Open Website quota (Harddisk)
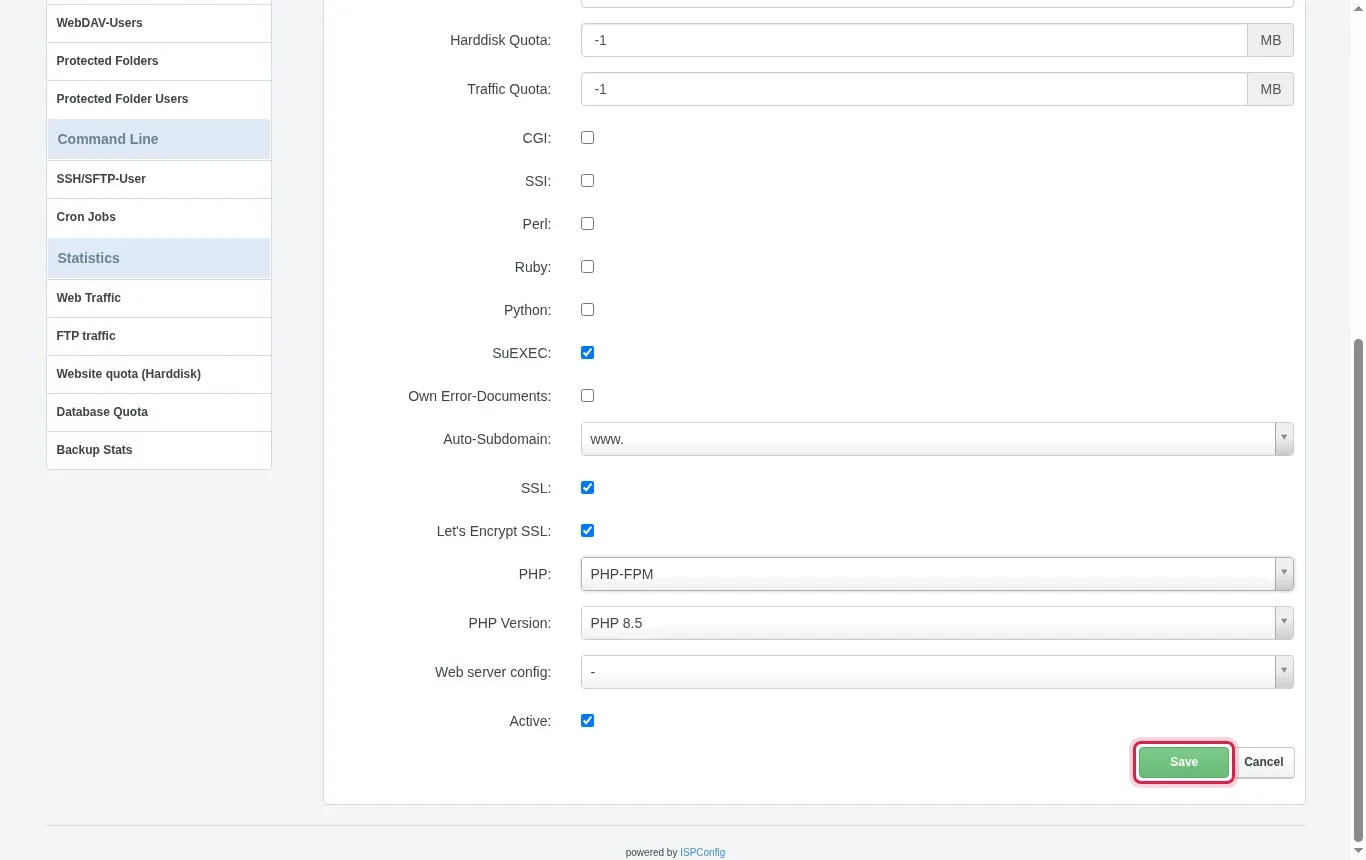 coord(159,374)
